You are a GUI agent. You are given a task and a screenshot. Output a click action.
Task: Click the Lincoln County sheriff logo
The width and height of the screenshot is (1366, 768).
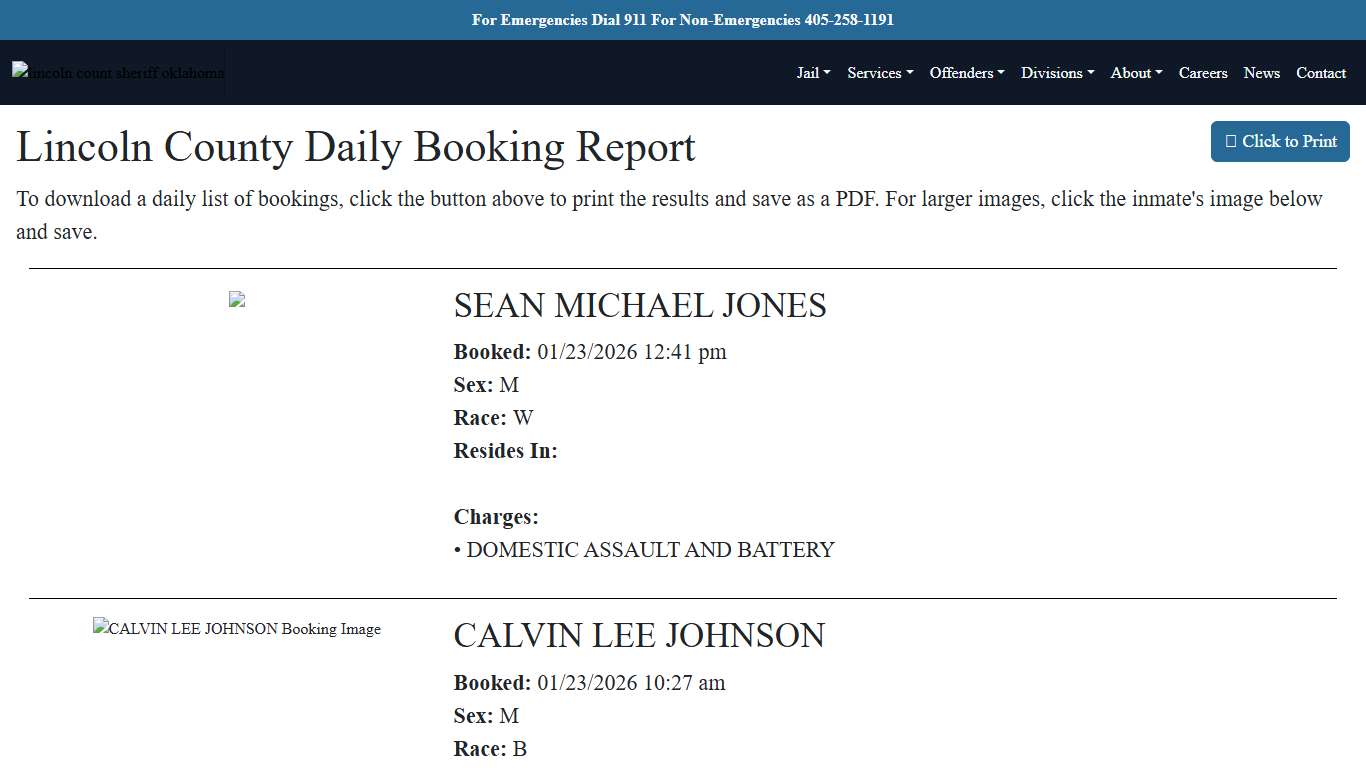[117, 72]
